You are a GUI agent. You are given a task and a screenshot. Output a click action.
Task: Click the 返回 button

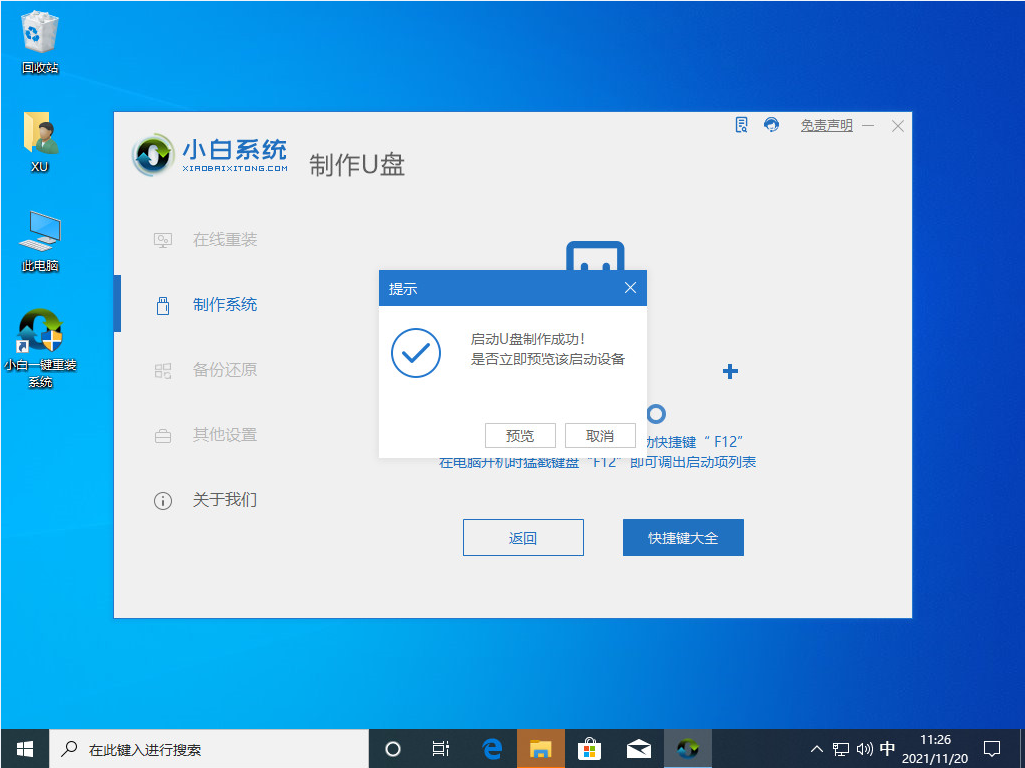(x=523, y=537)
